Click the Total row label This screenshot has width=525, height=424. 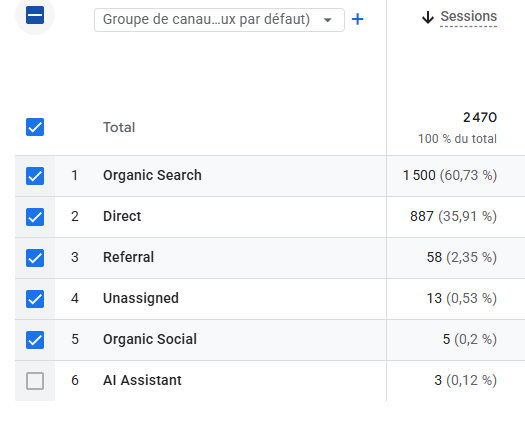pos(119,127)
